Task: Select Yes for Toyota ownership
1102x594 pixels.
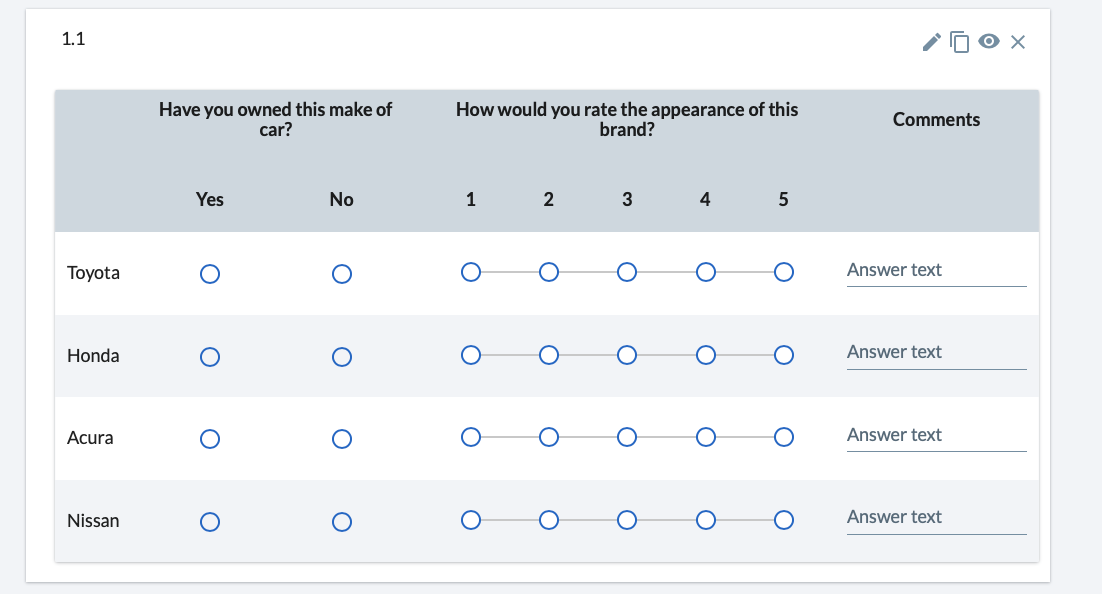Action: point(210,273)
